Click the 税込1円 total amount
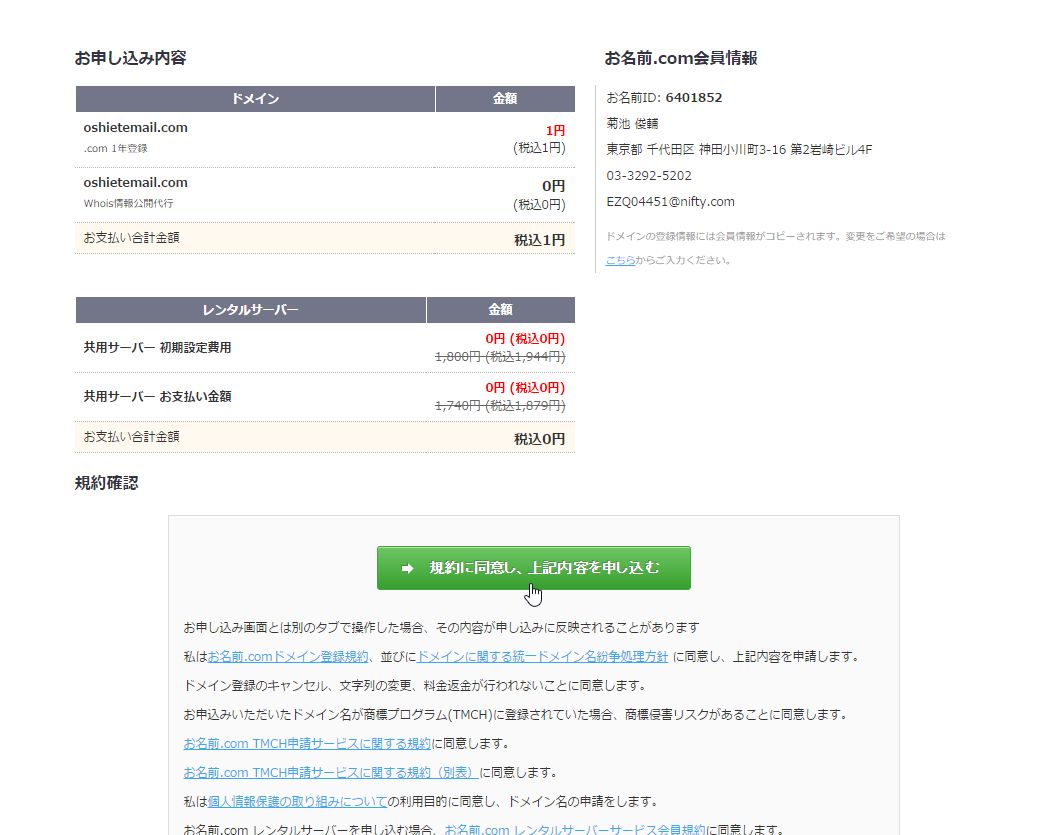This screenshot has width=1061, height=835. 539,240
